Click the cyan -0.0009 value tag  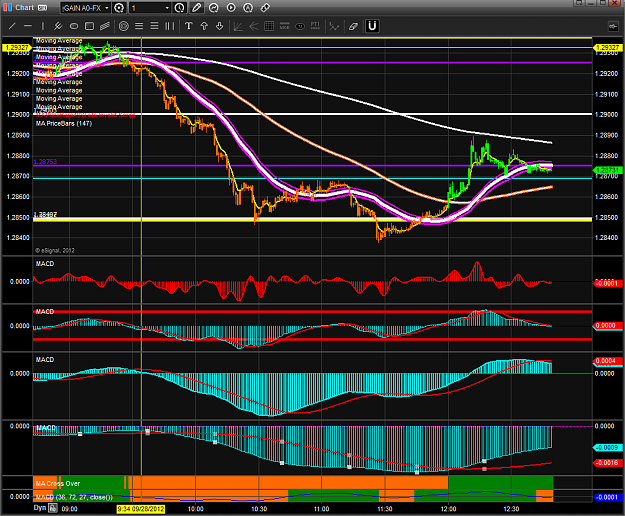click(607, 447)
